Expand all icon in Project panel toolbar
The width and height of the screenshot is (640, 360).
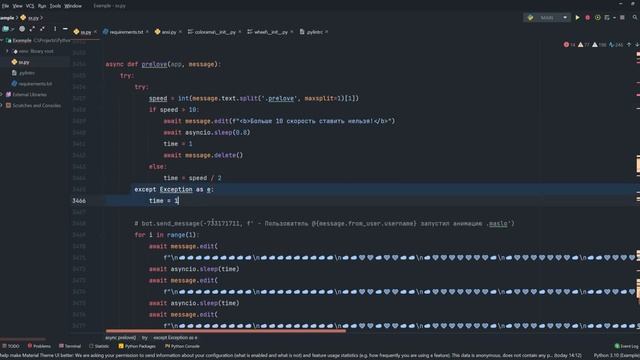[32, 29]
